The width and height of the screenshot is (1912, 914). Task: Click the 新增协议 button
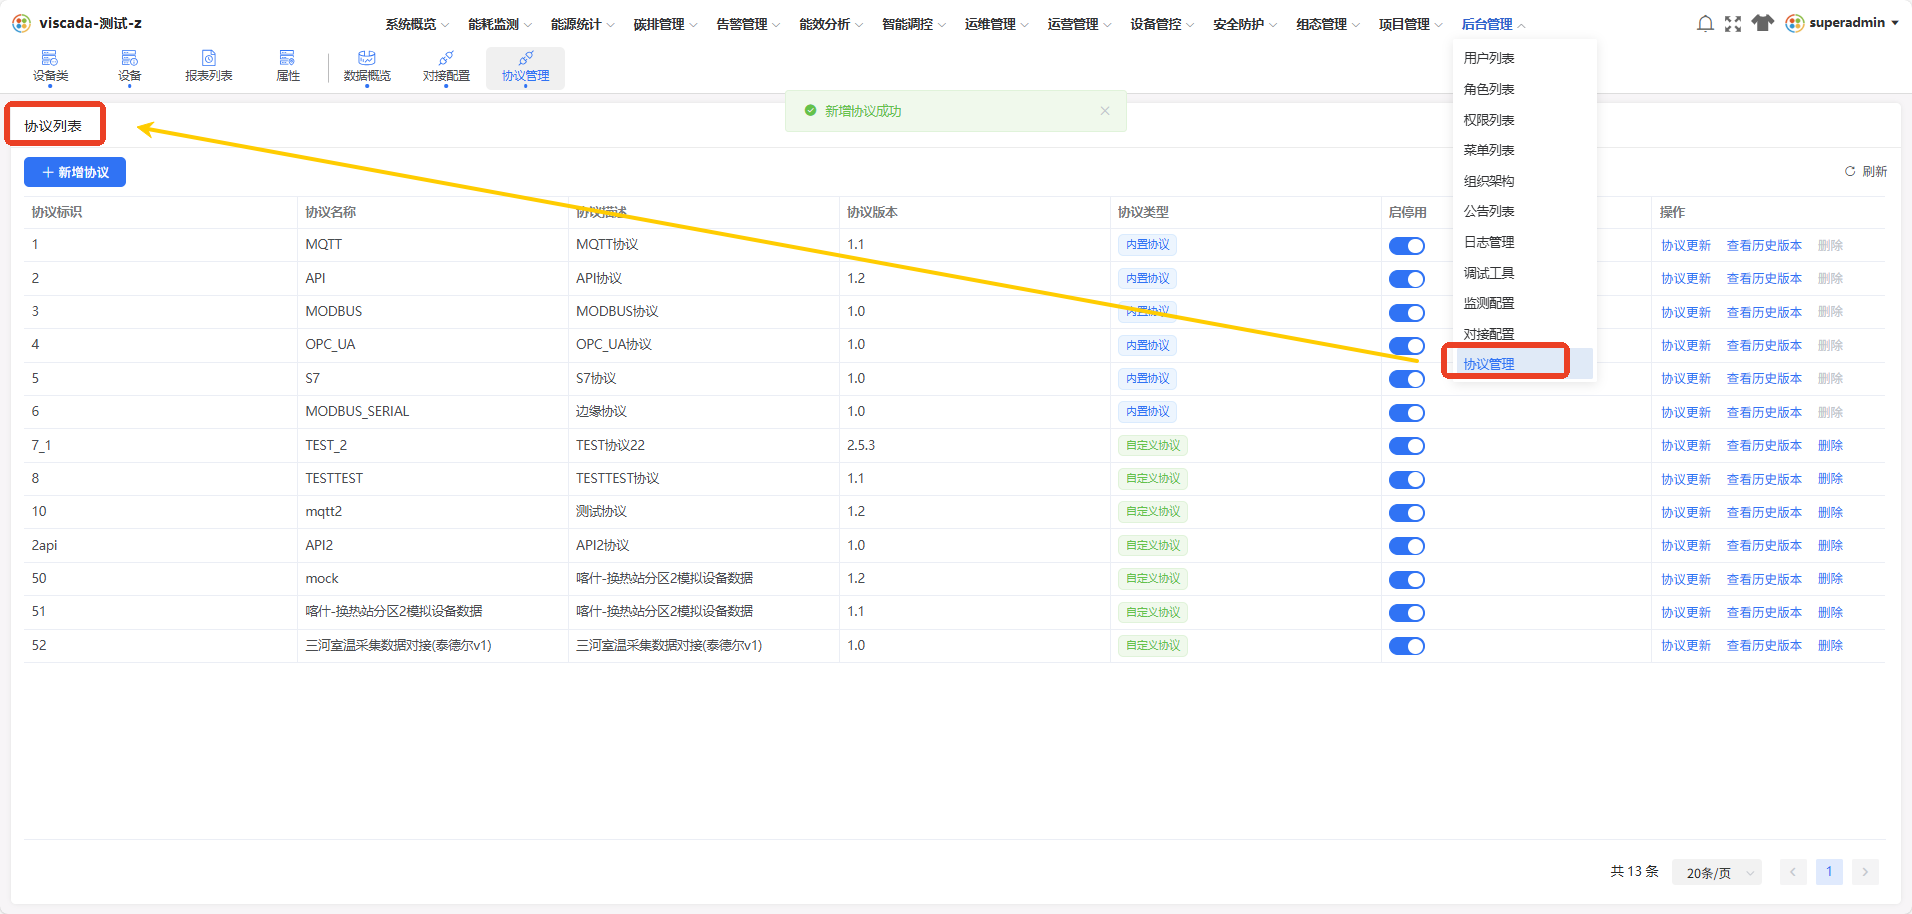click(75, 172)
